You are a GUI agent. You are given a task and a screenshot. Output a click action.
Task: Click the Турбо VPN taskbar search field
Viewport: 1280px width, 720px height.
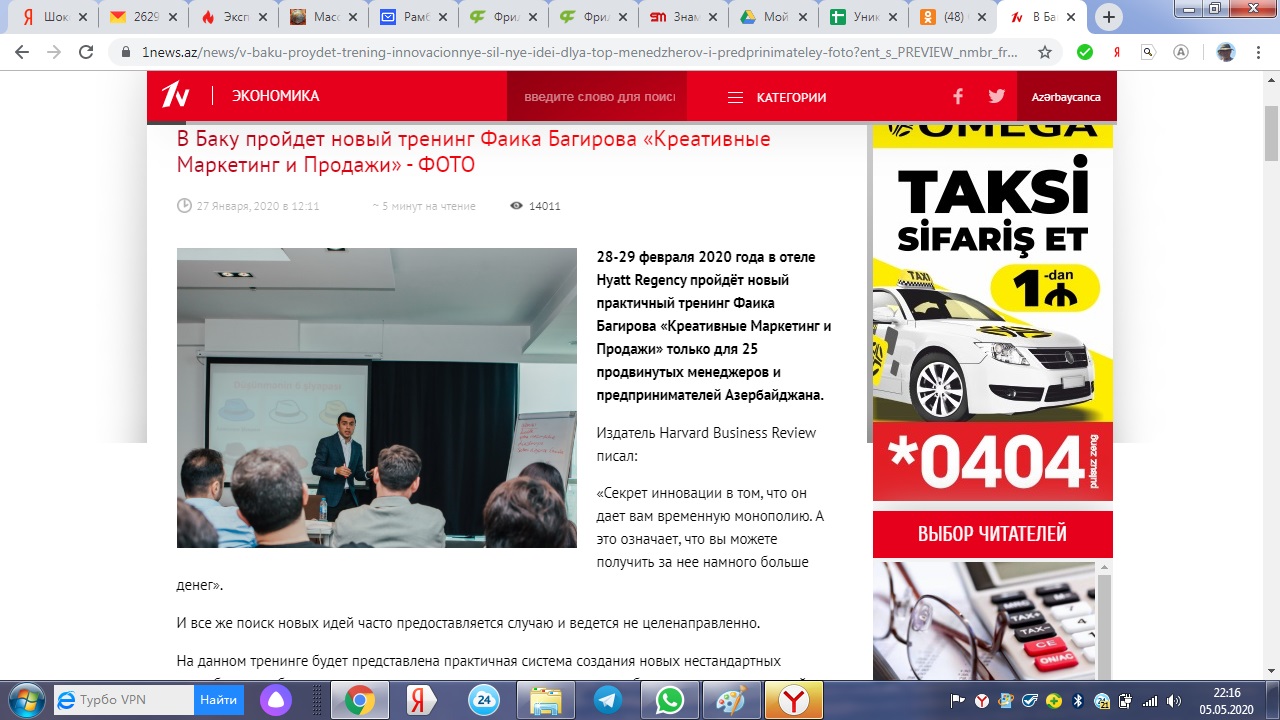pos(124,700)
